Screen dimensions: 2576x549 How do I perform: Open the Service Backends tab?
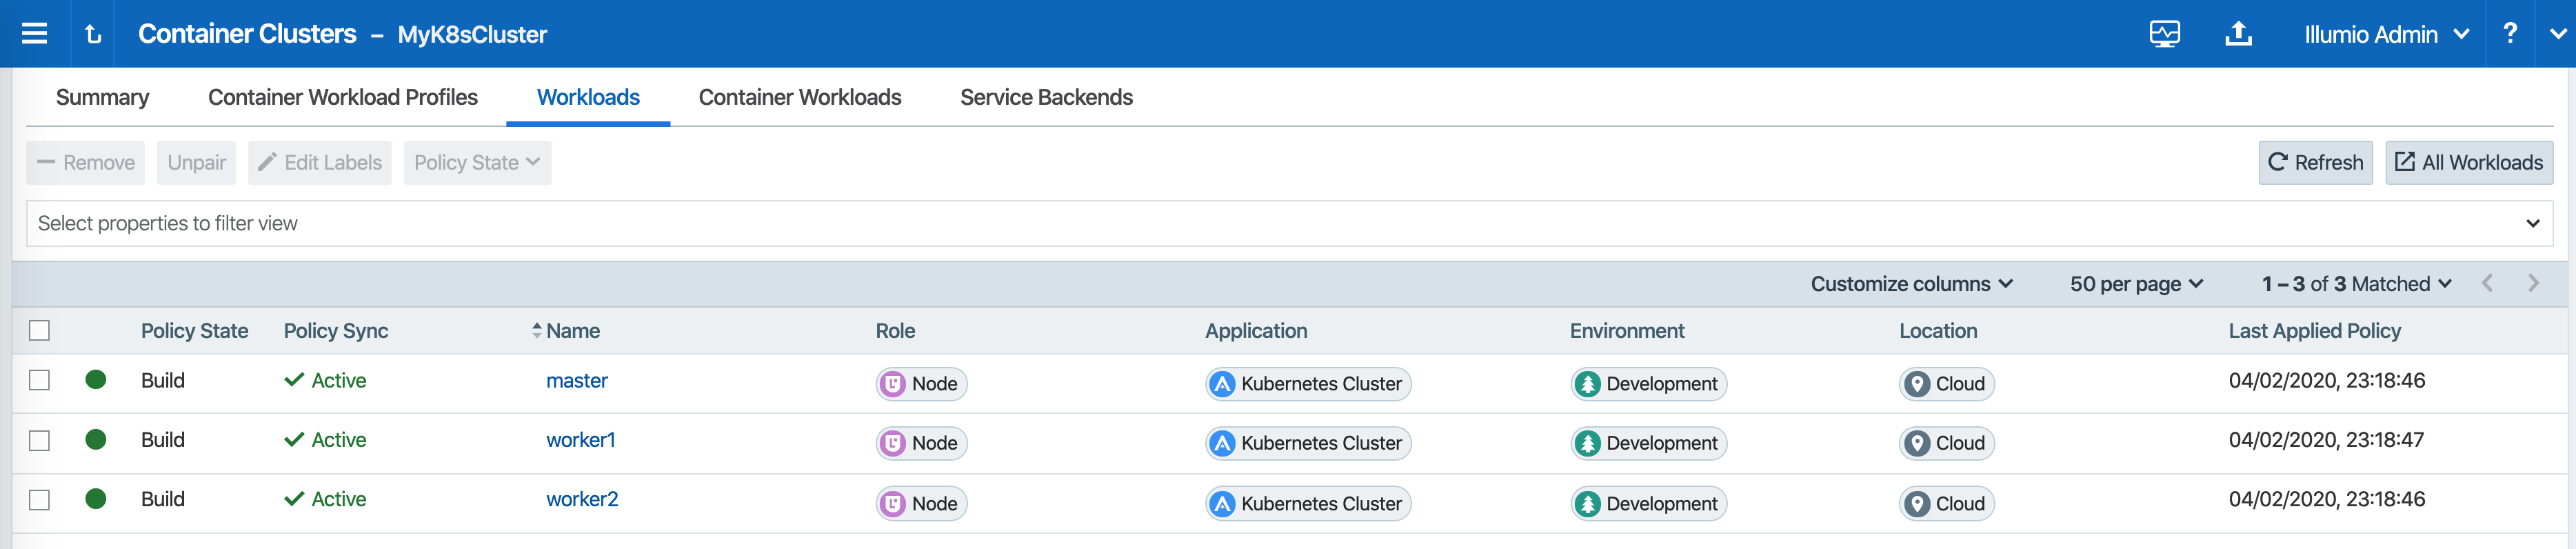tap(1045, 97)
